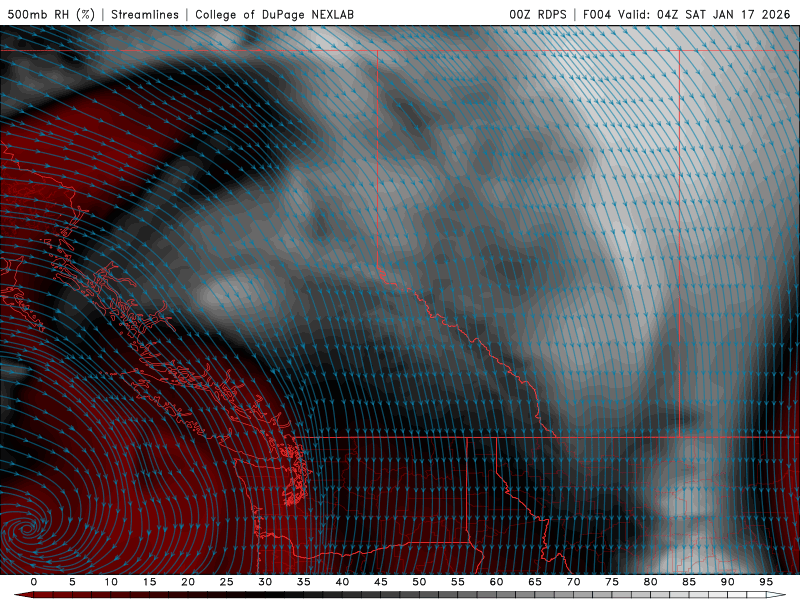
Task: Click 'College of DuPage NEXLAB' text
Action: coord(274,14)
